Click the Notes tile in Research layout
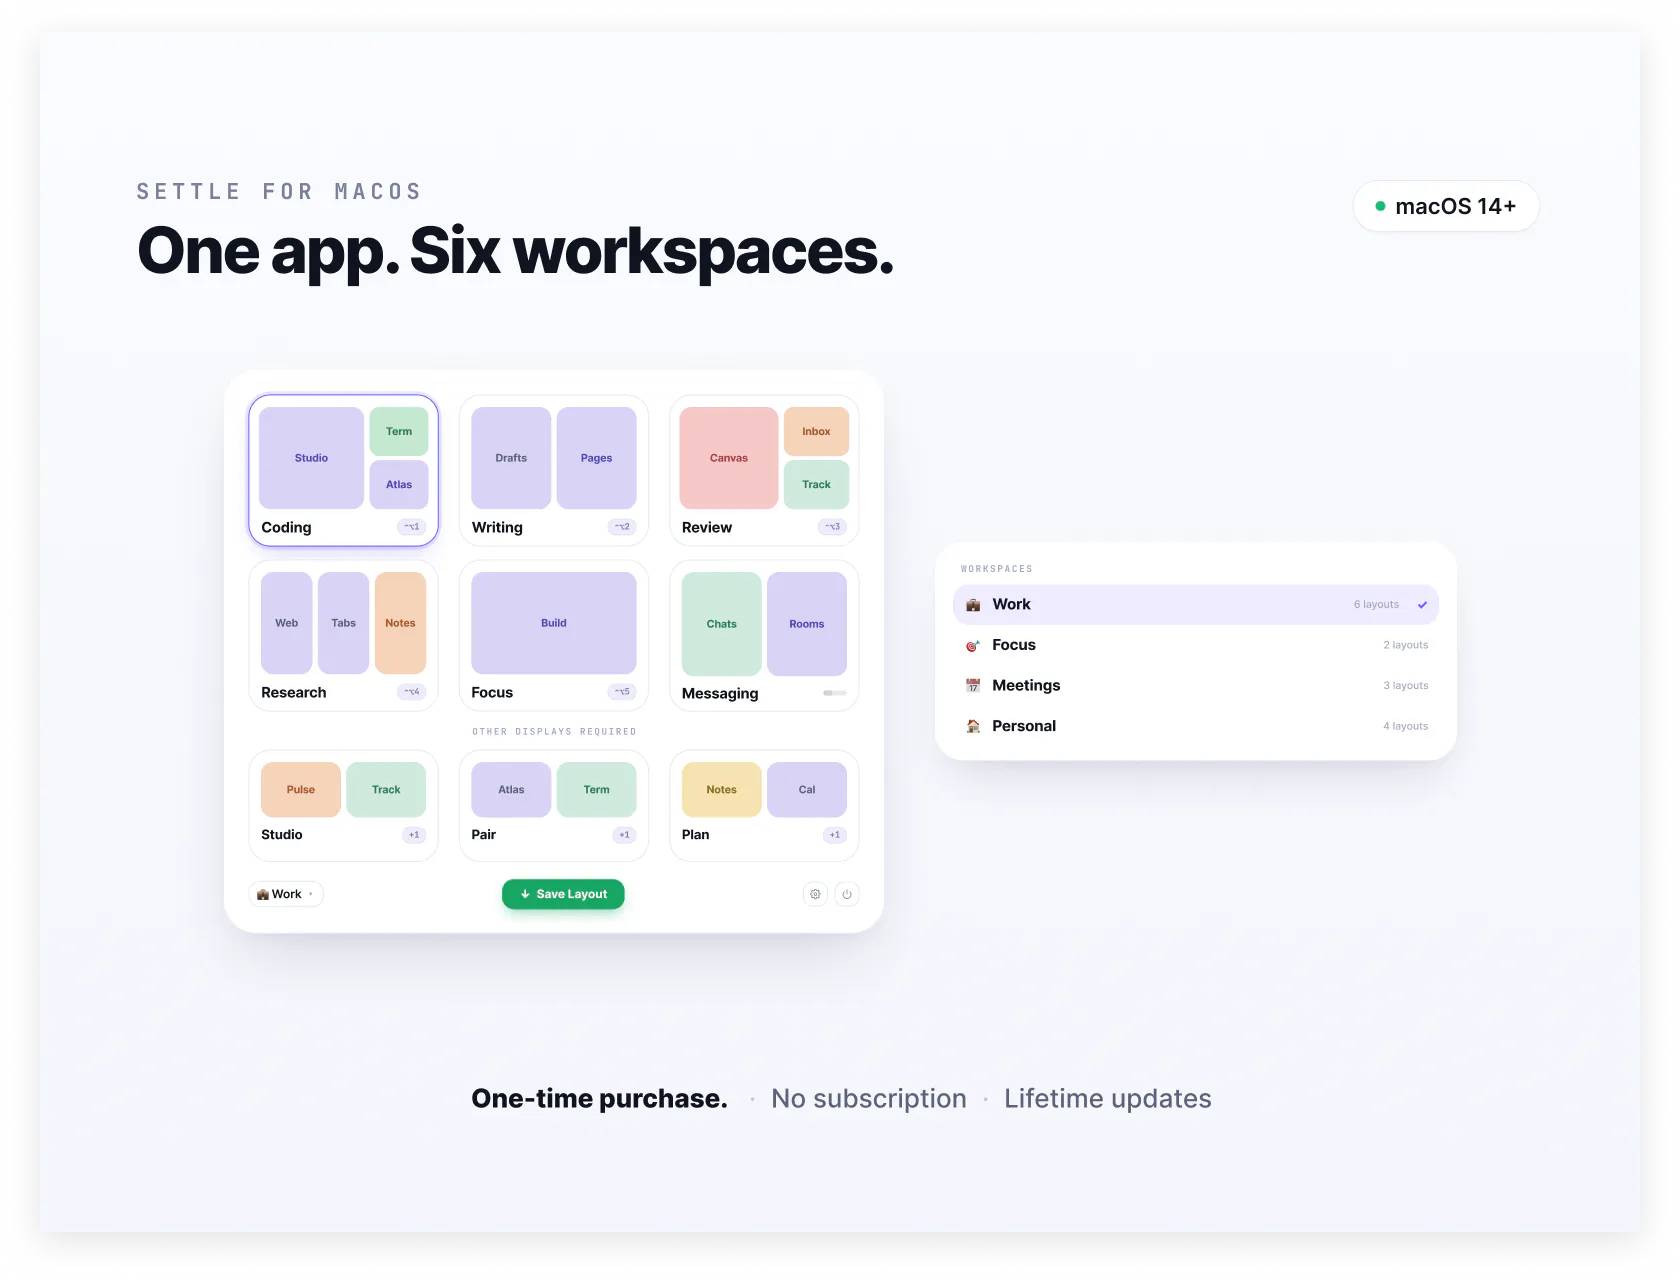The image size is (1680, 1280). [x=400, y=623]
